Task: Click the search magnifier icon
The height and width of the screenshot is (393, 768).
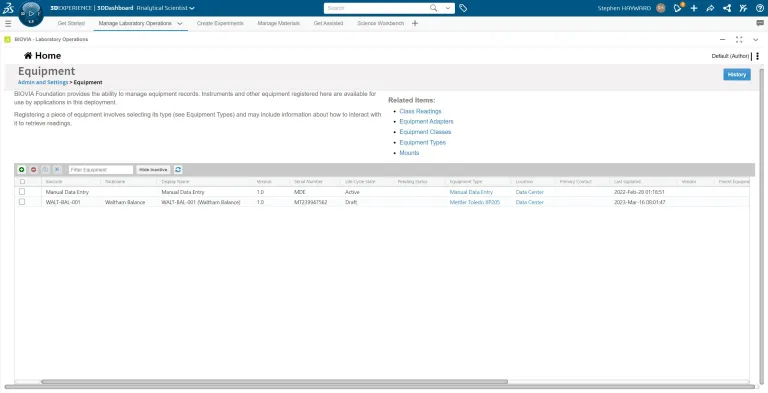Action: pos(433,8)
